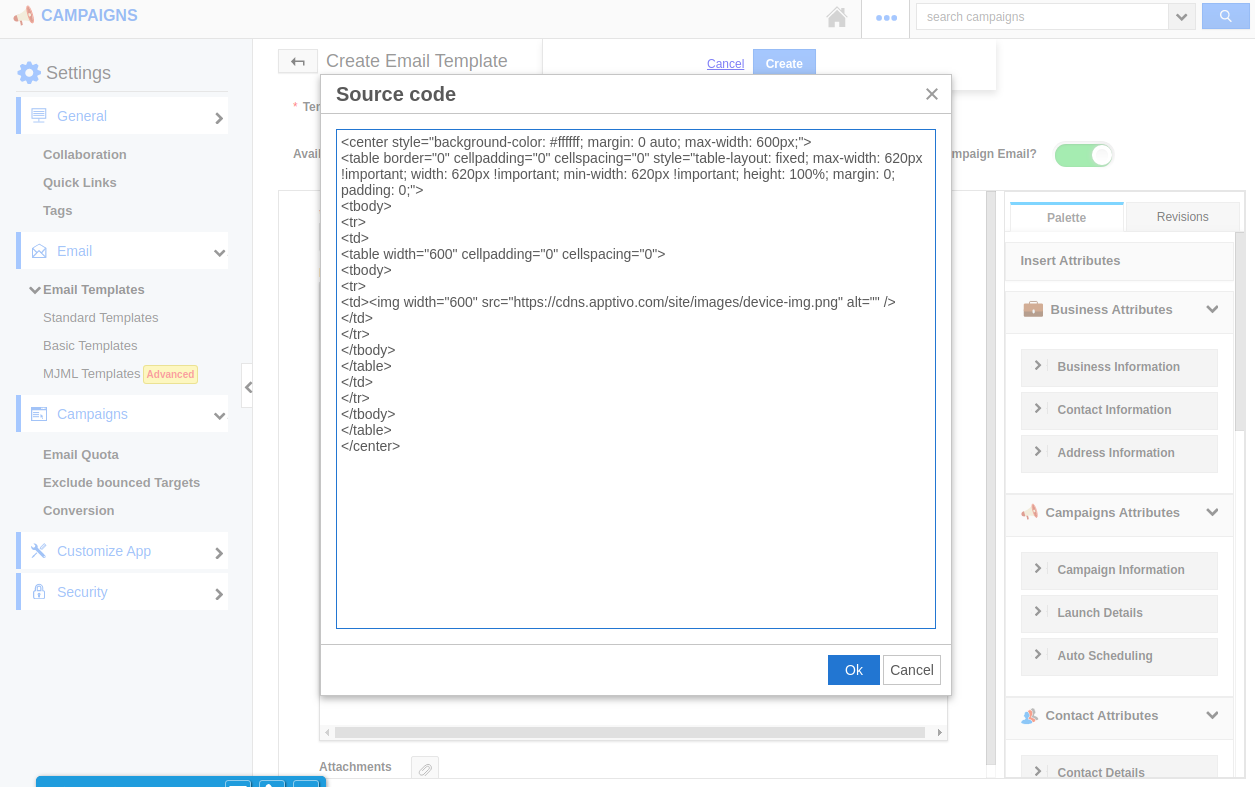
Task: Open Quick Links settings
Action: [80, 183]
